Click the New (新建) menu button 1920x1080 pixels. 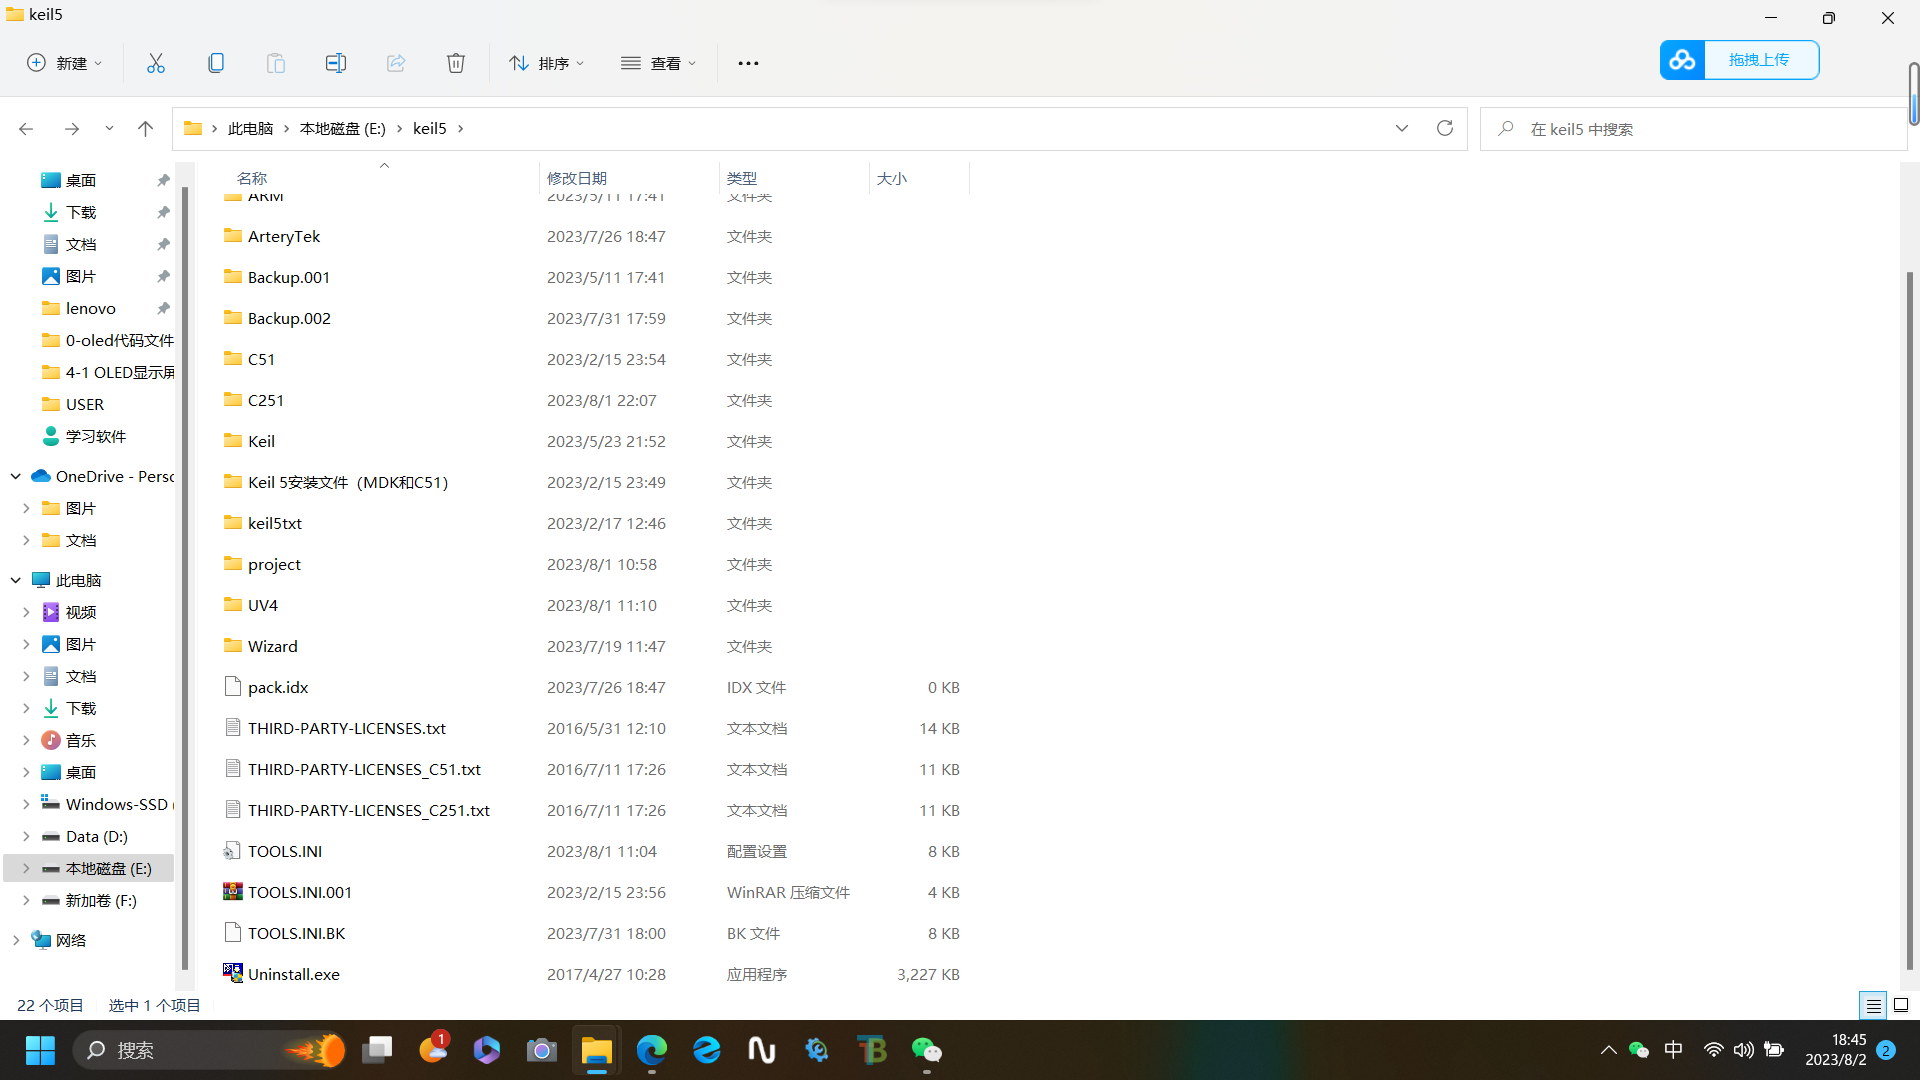(64, 63)
